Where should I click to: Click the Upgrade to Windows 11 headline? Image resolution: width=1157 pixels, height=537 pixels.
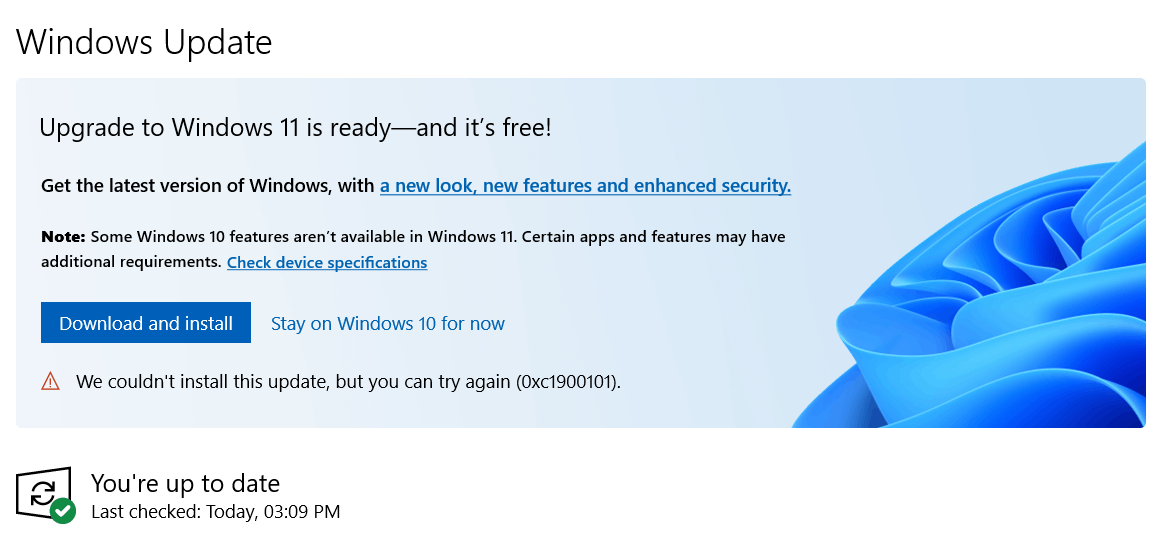click(295, 128)
